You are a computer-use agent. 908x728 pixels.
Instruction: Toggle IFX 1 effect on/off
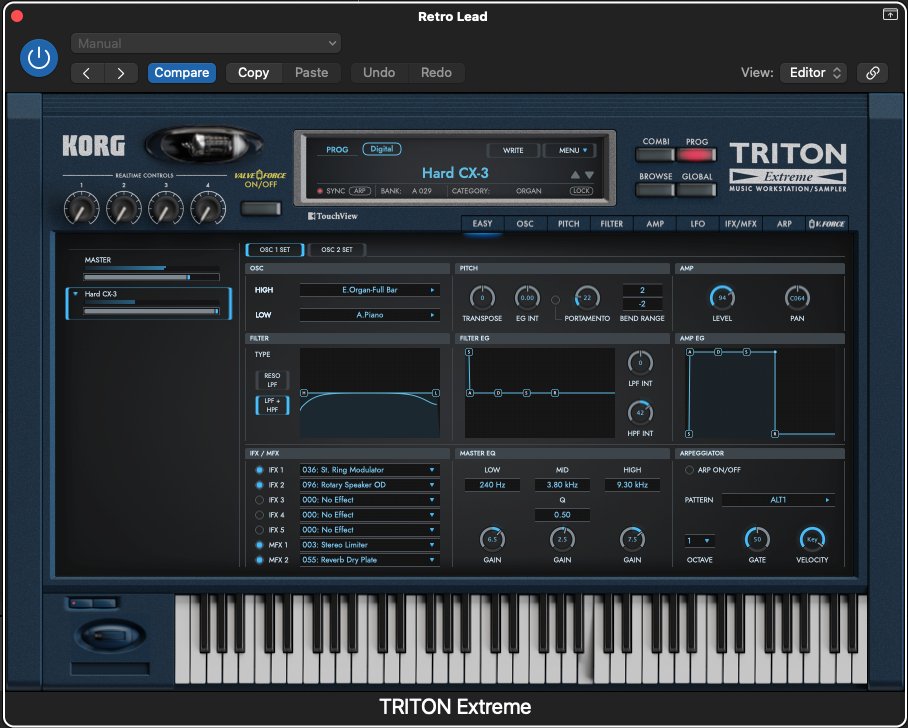pyautogui.click(x=259, y=470)
